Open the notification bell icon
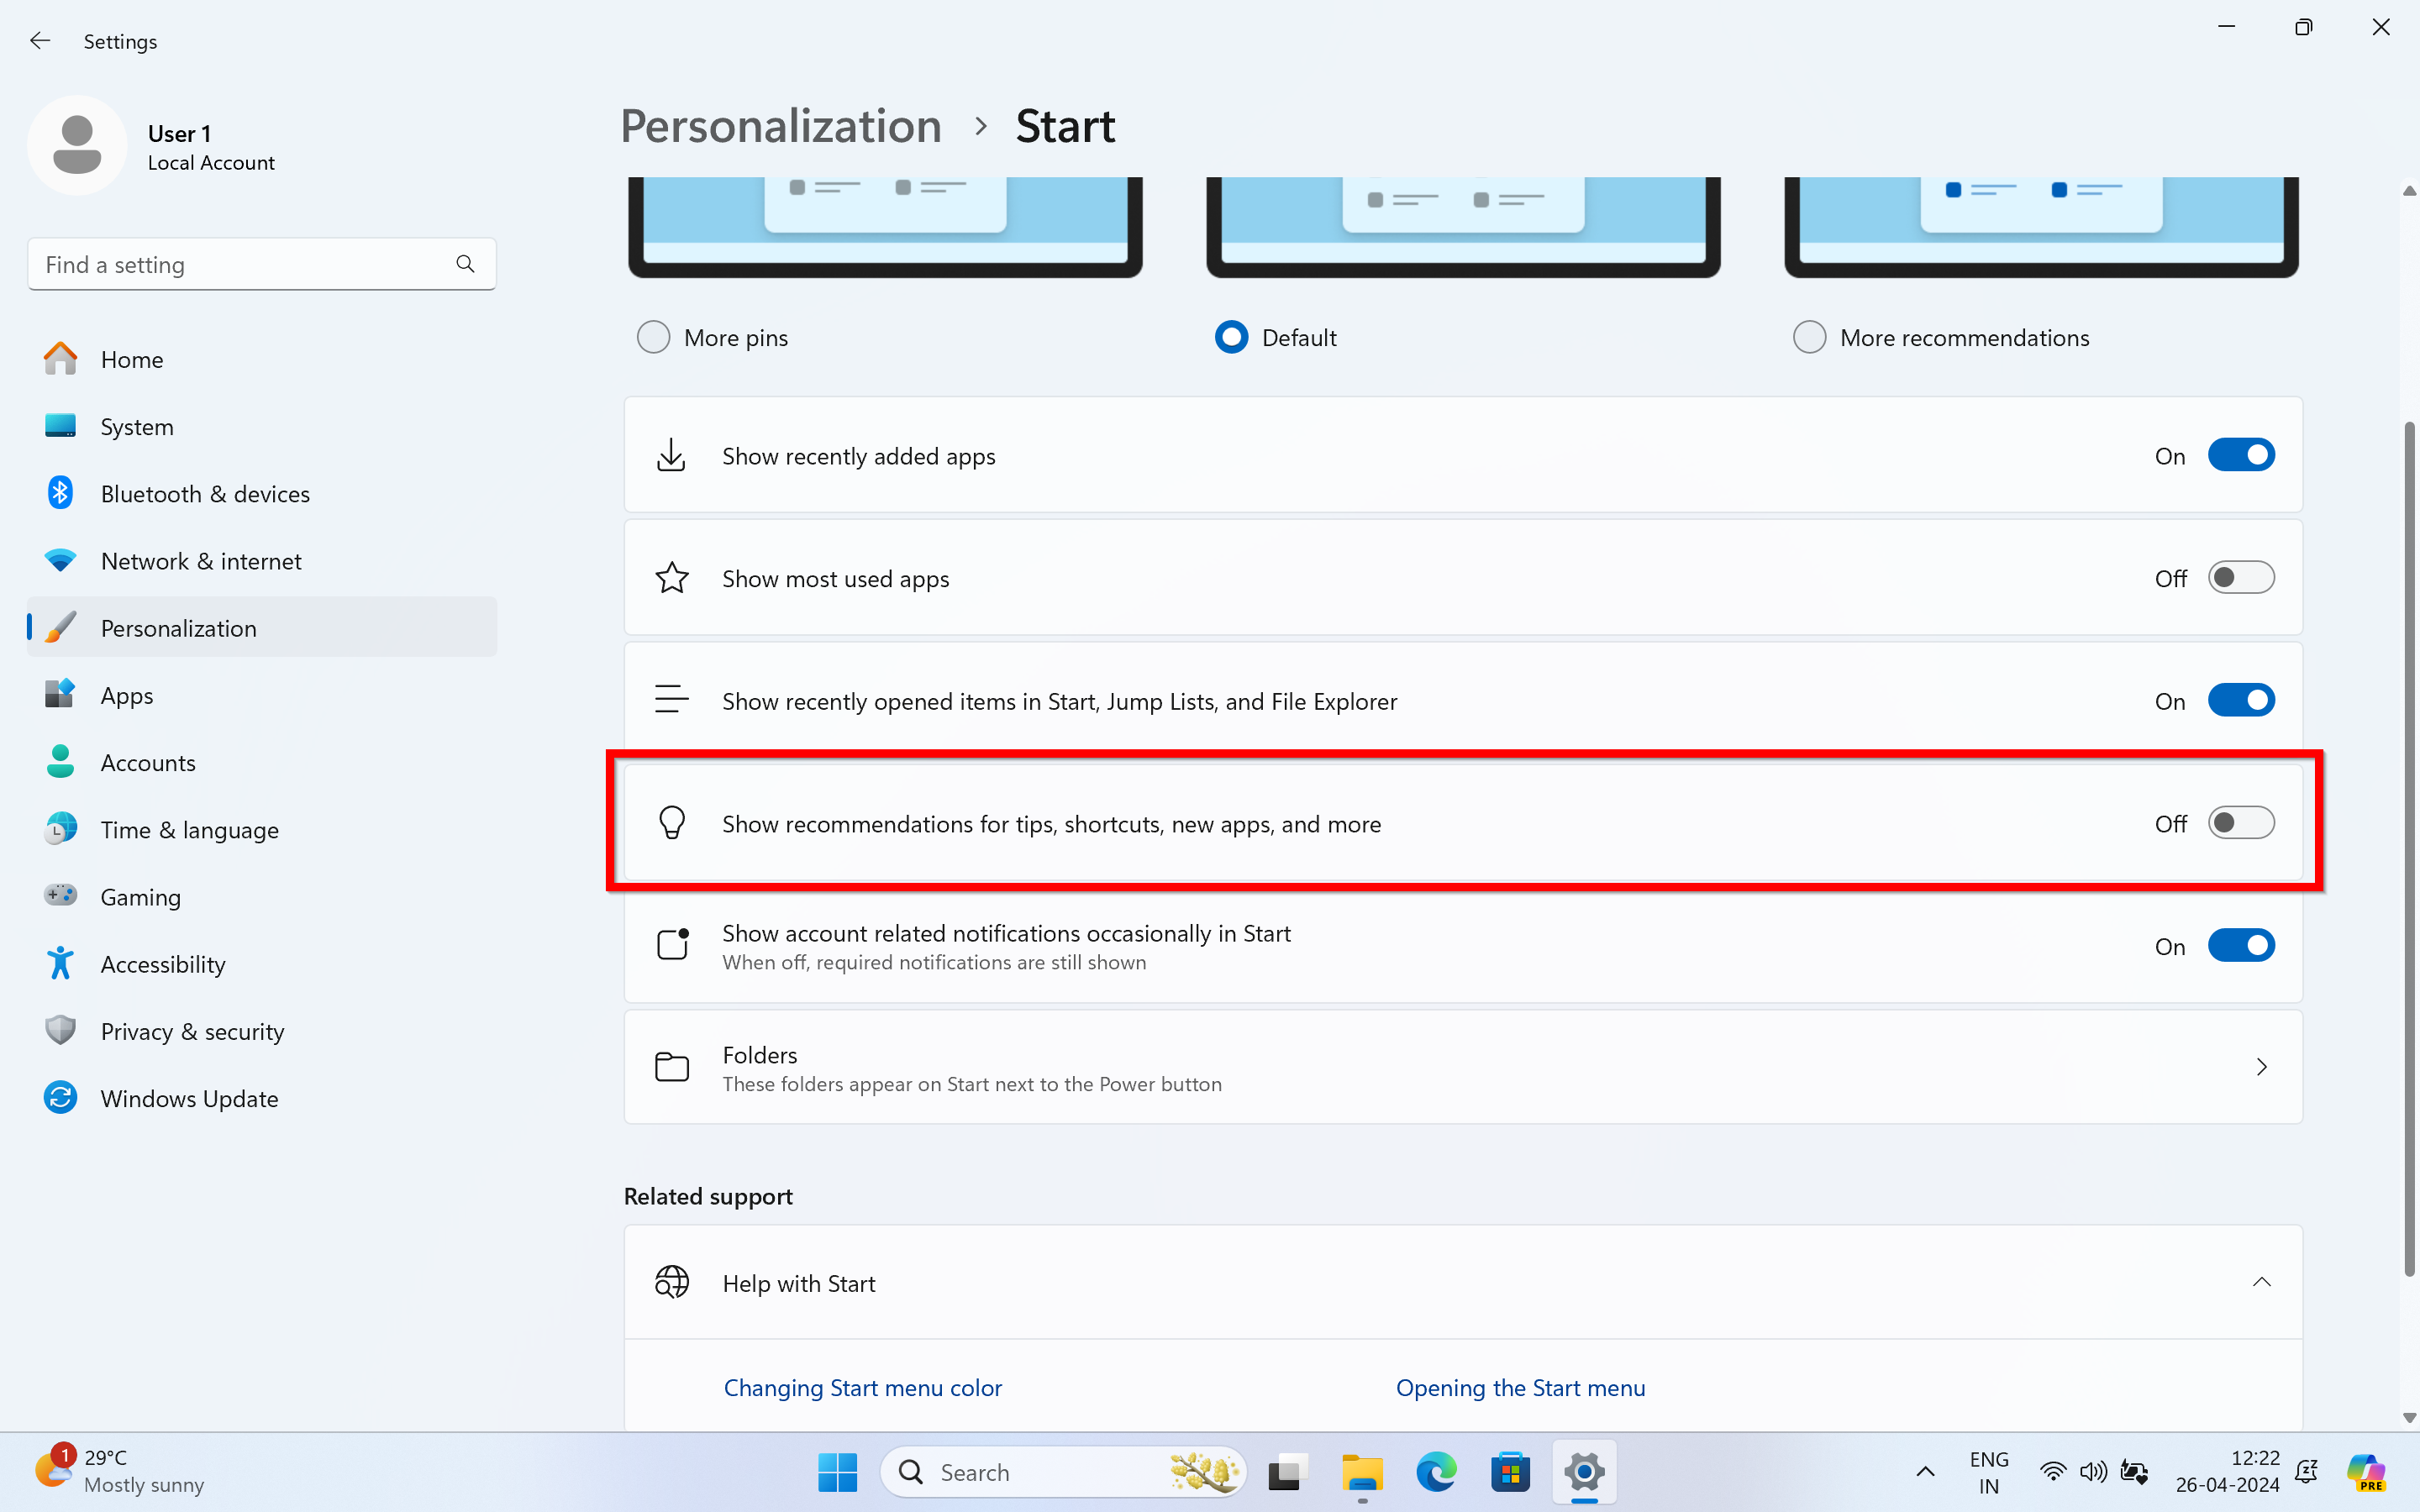Image resolution: width=2420 pixels, height=1512 pixels. coord(2306,1472)
